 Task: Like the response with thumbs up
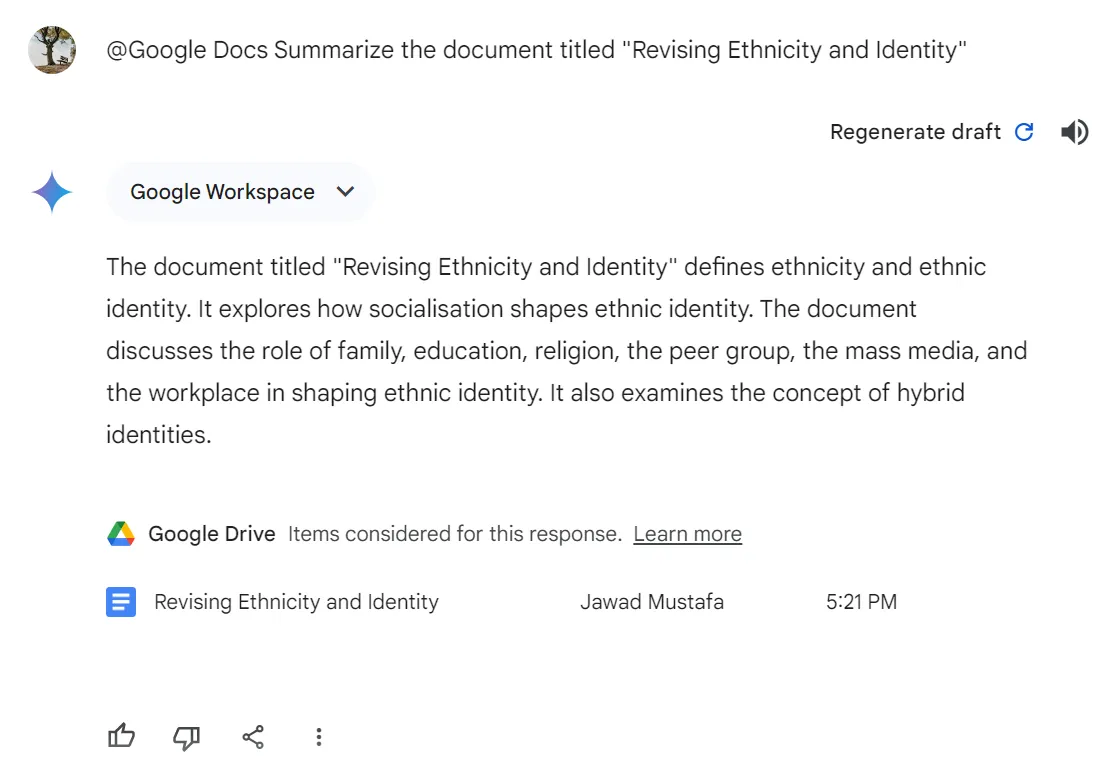pyautogui.click(x=121, y=737)
